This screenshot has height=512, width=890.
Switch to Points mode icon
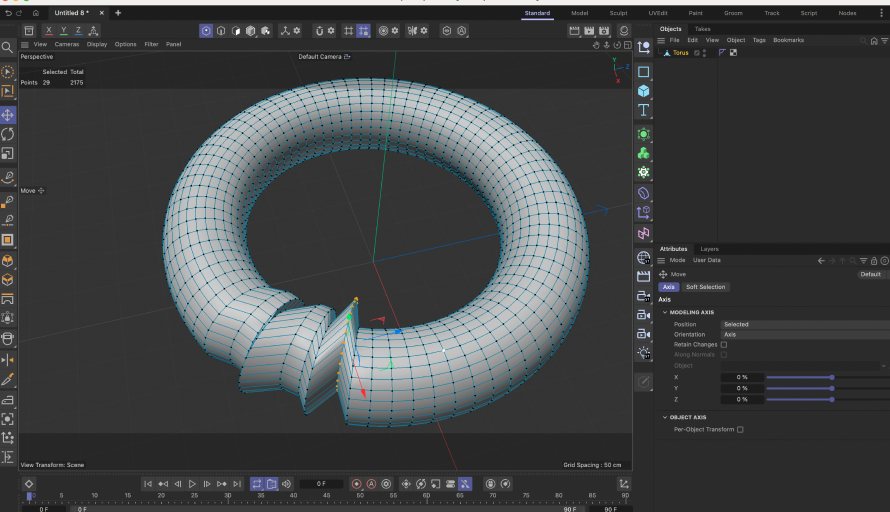click(206, 31)
